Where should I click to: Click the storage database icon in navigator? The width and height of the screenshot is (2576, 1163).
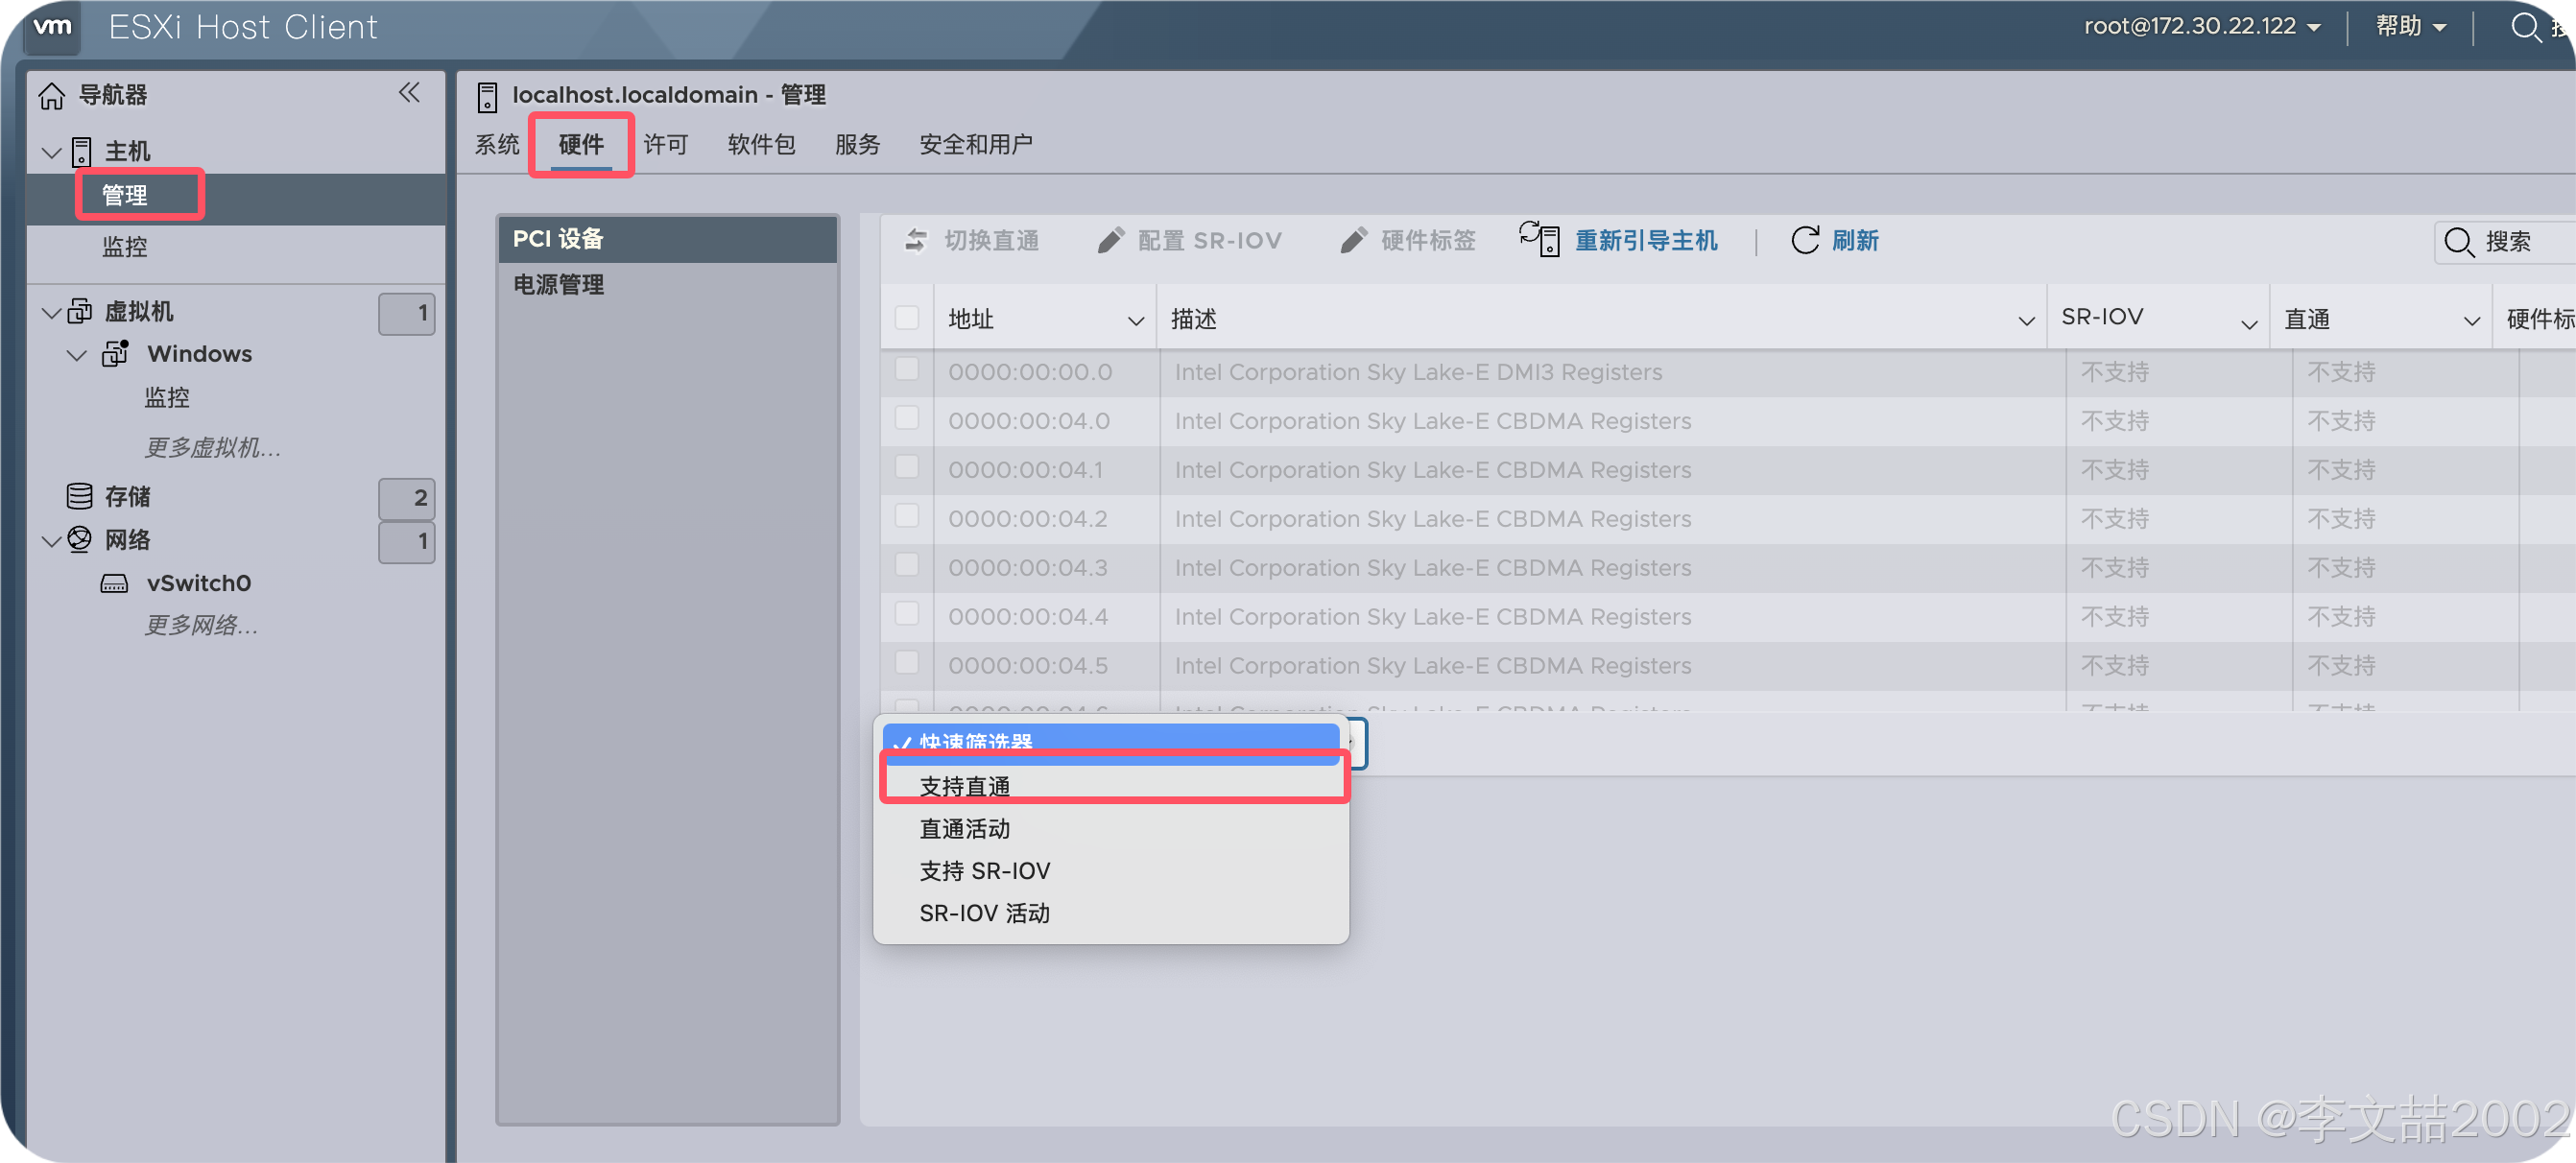point(79,496)
